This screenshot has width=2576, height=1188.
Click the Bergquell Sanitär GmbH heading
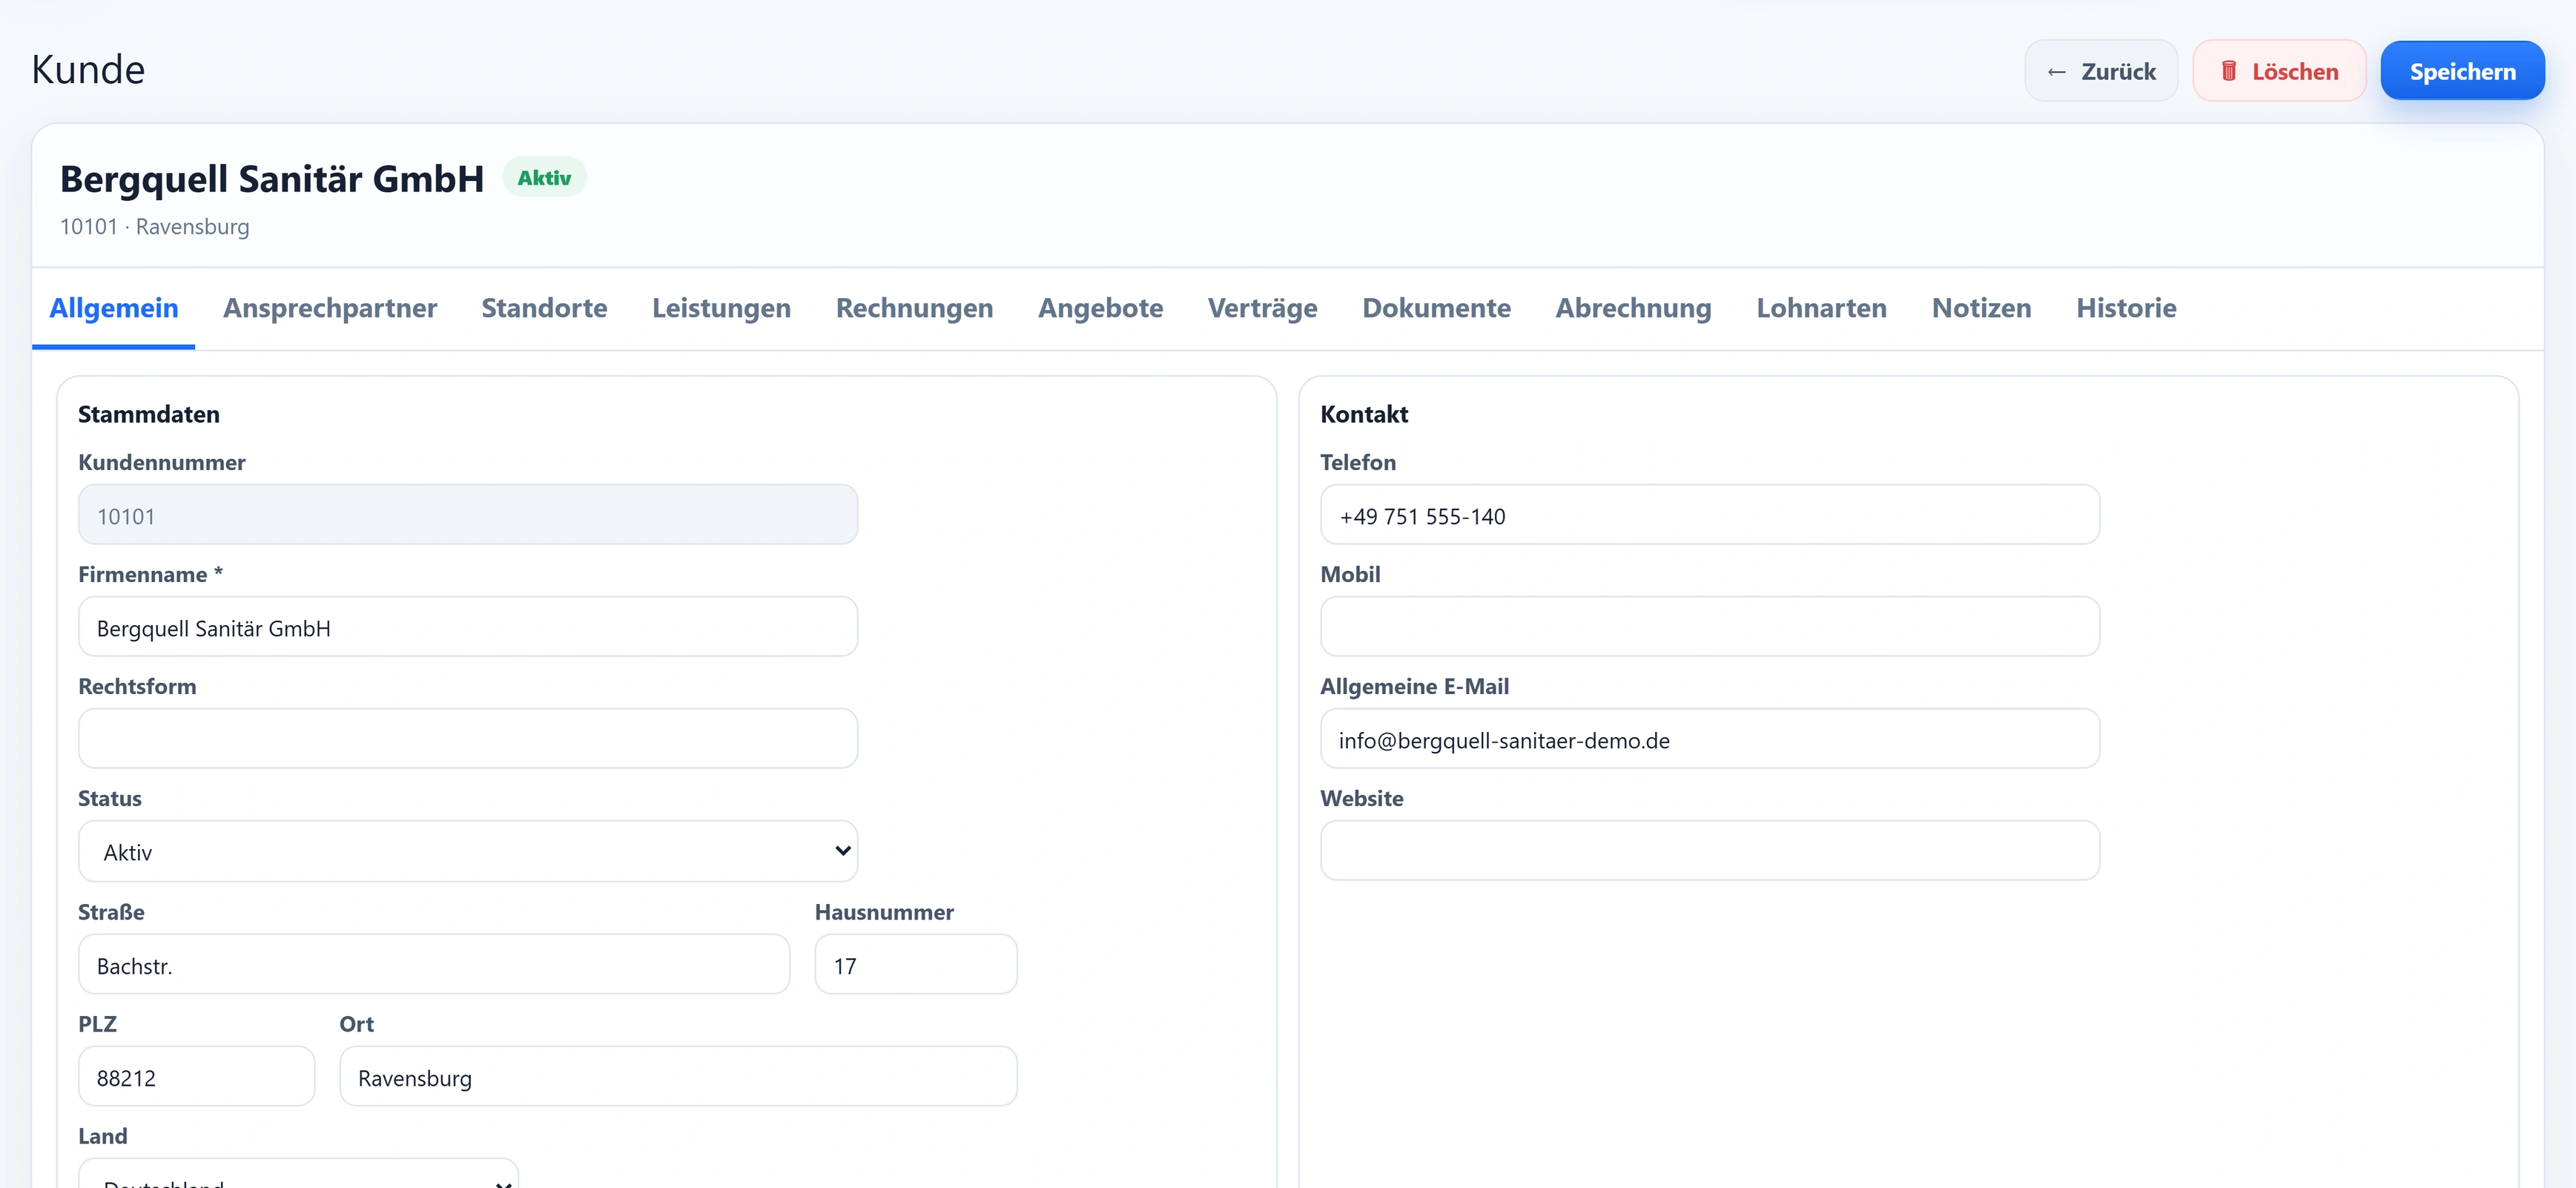pos(272,179)
